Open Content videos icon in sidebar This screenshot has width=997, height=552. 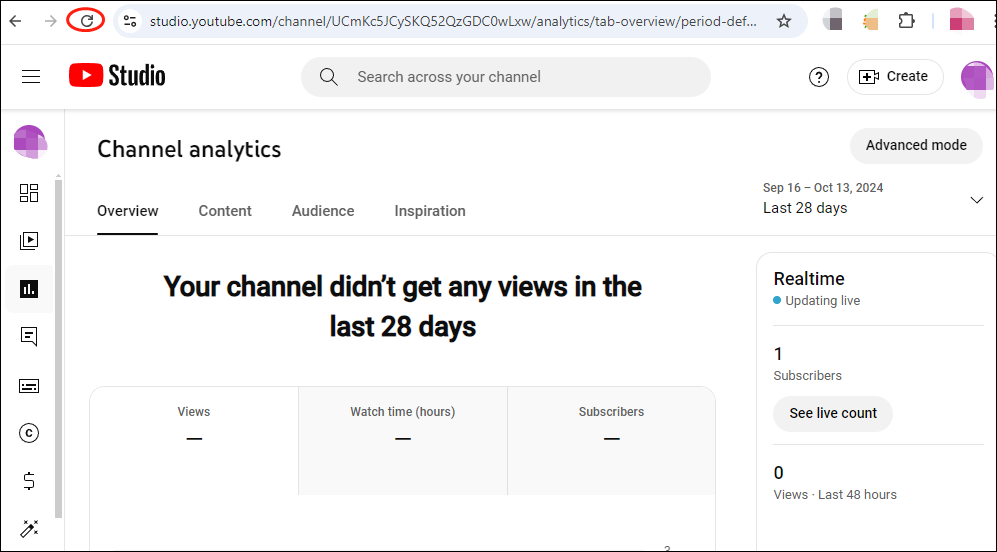click(29, 241)
